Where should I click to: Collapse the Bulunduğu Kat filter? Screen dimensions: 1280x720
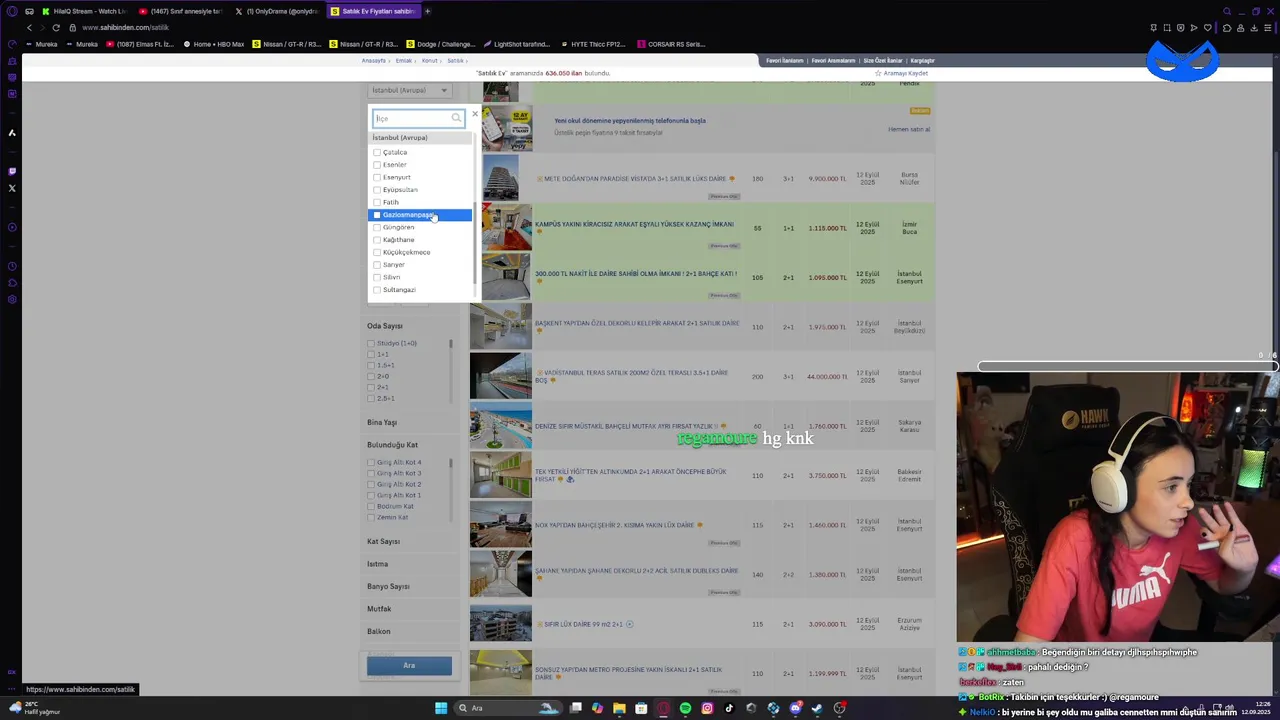point(393,445)
